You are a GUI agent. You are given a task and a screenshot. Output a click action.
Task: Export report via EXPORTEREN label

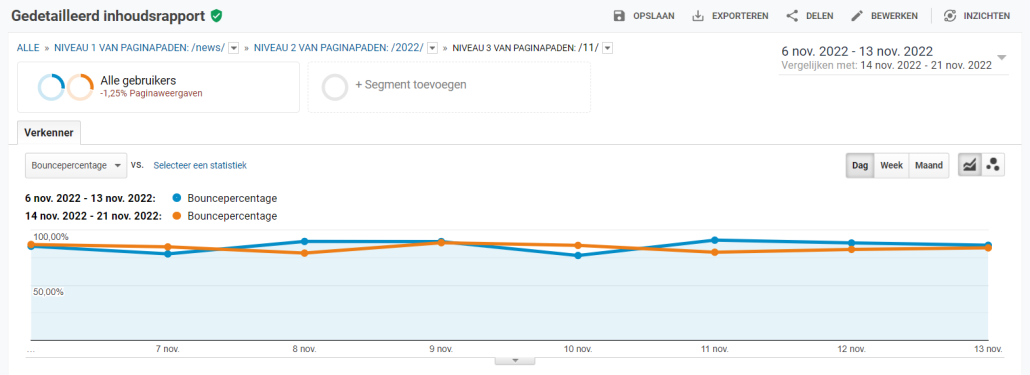(x=740, y=16)
